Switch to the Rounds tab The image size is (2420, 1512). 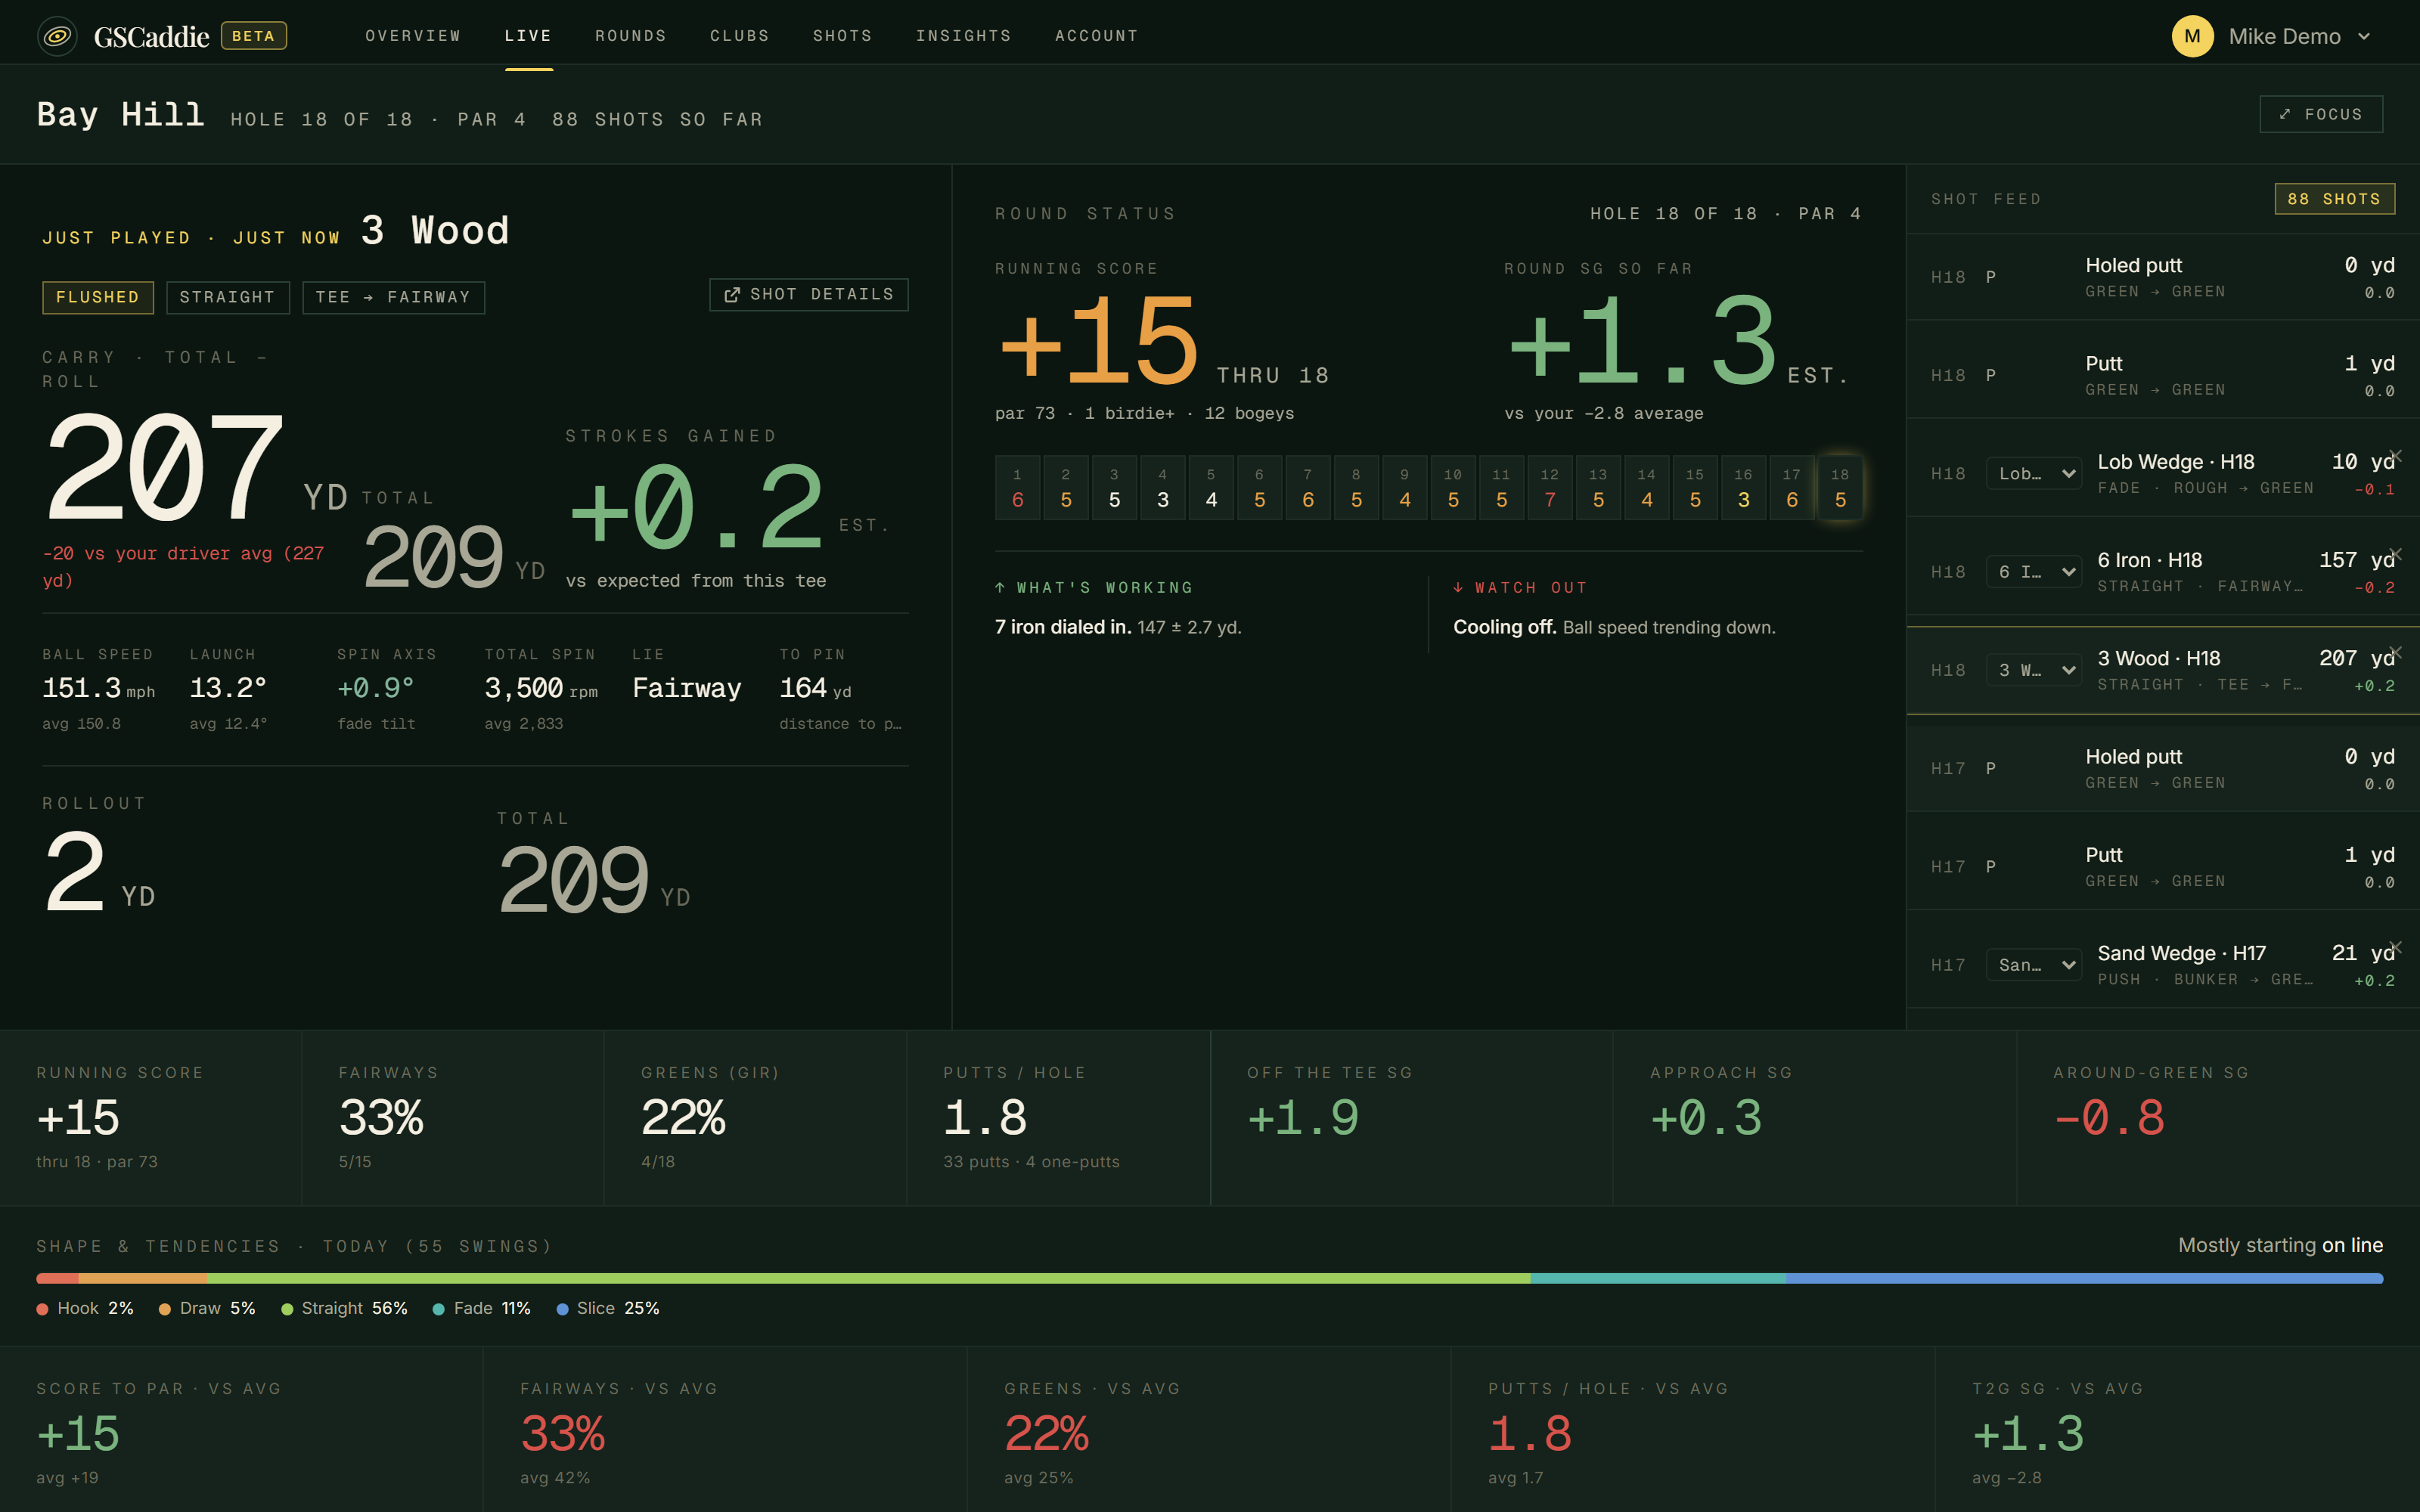point(630,36)
